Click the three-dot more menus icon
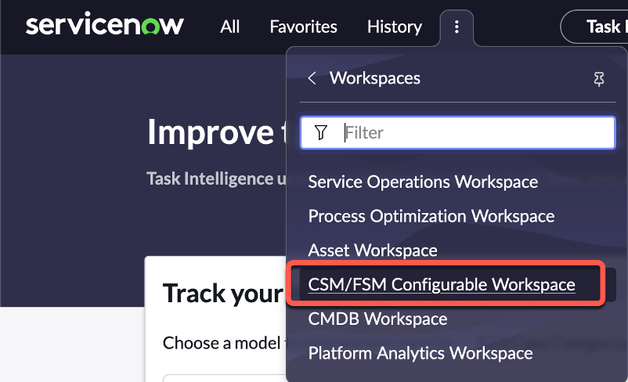The height and width of the screenshot is (382, 628). click(457, 27)
